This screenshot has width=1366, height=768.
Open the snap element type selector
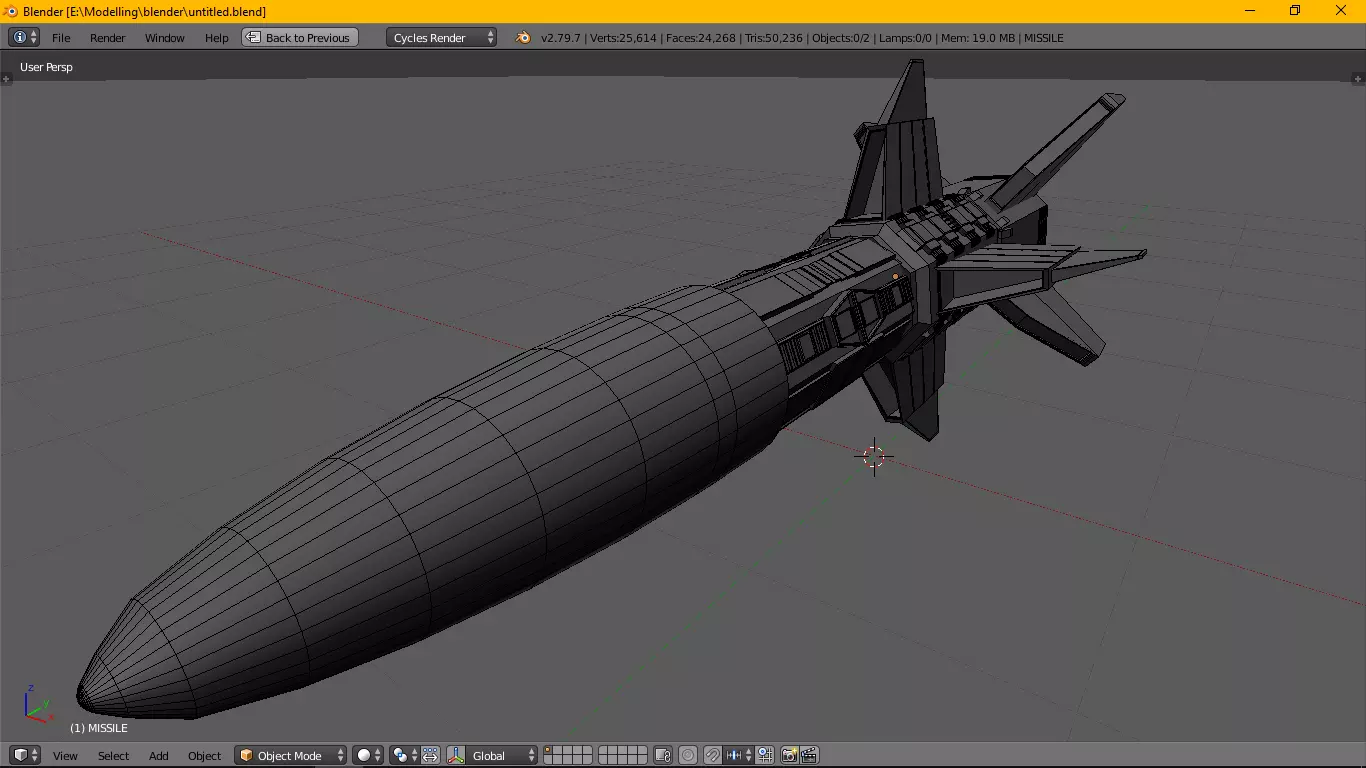738,755
